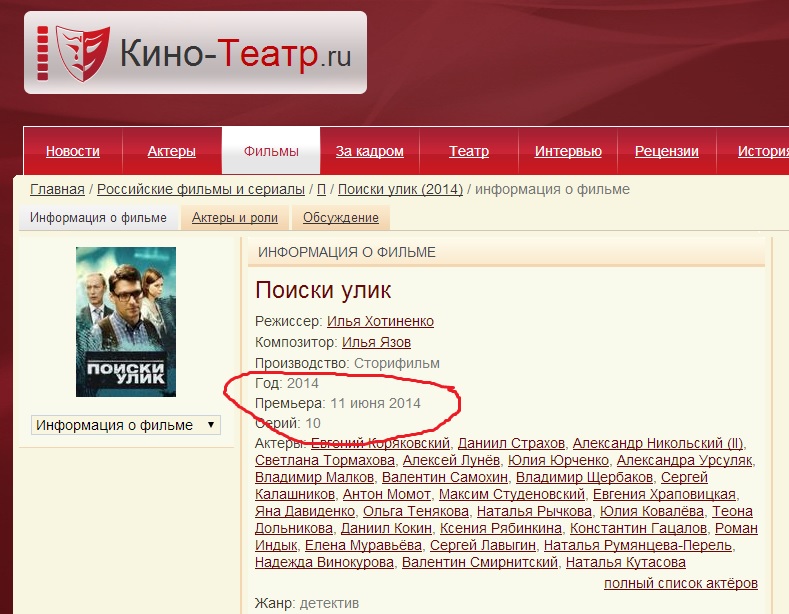Switch to the Обсуждение tab
Image resolution: width=789 pixels, height=614 pixels.
341,217
